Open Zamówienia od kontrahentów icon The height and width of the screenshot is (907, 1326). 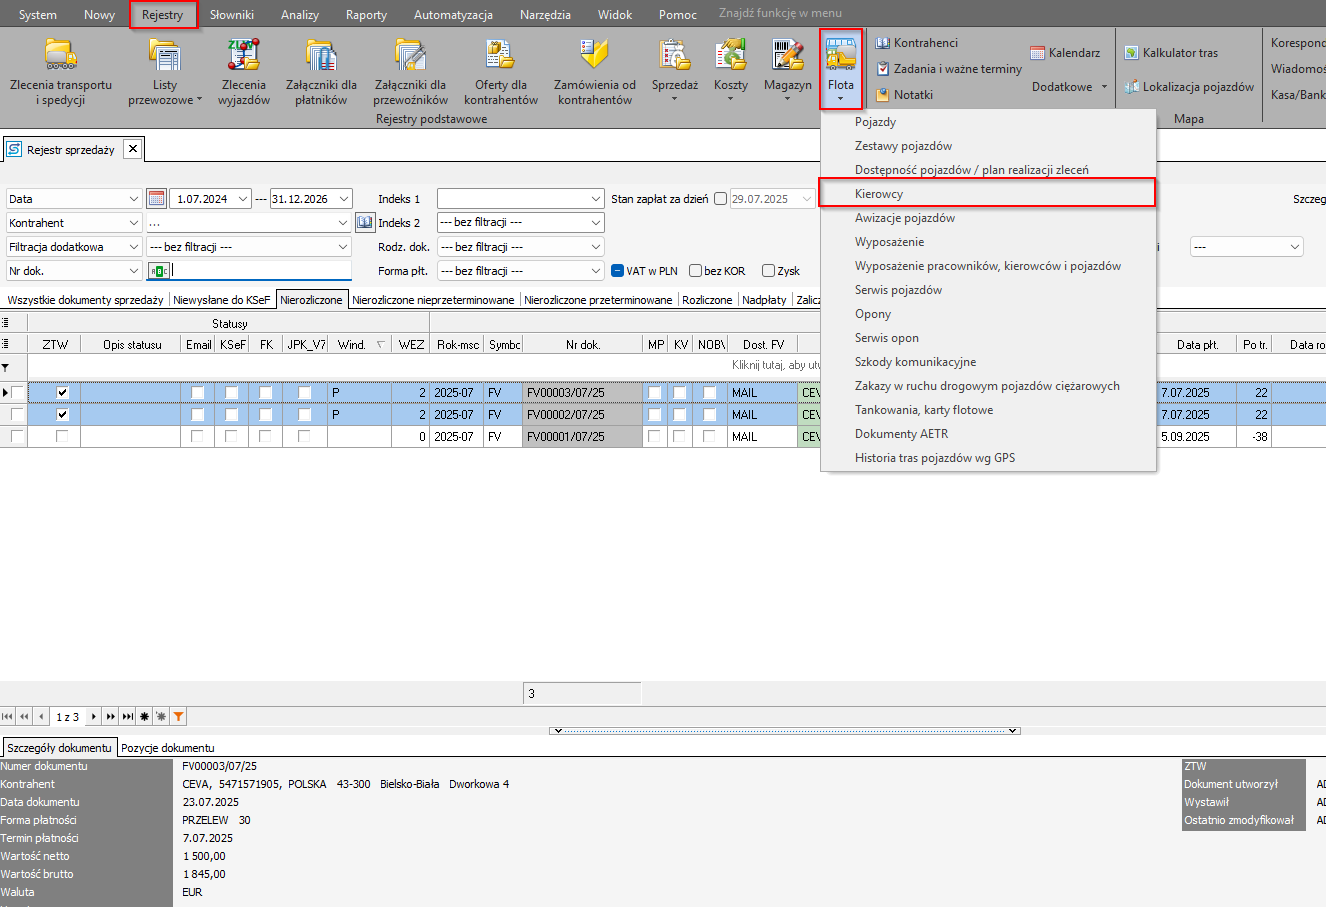(595, 57)
